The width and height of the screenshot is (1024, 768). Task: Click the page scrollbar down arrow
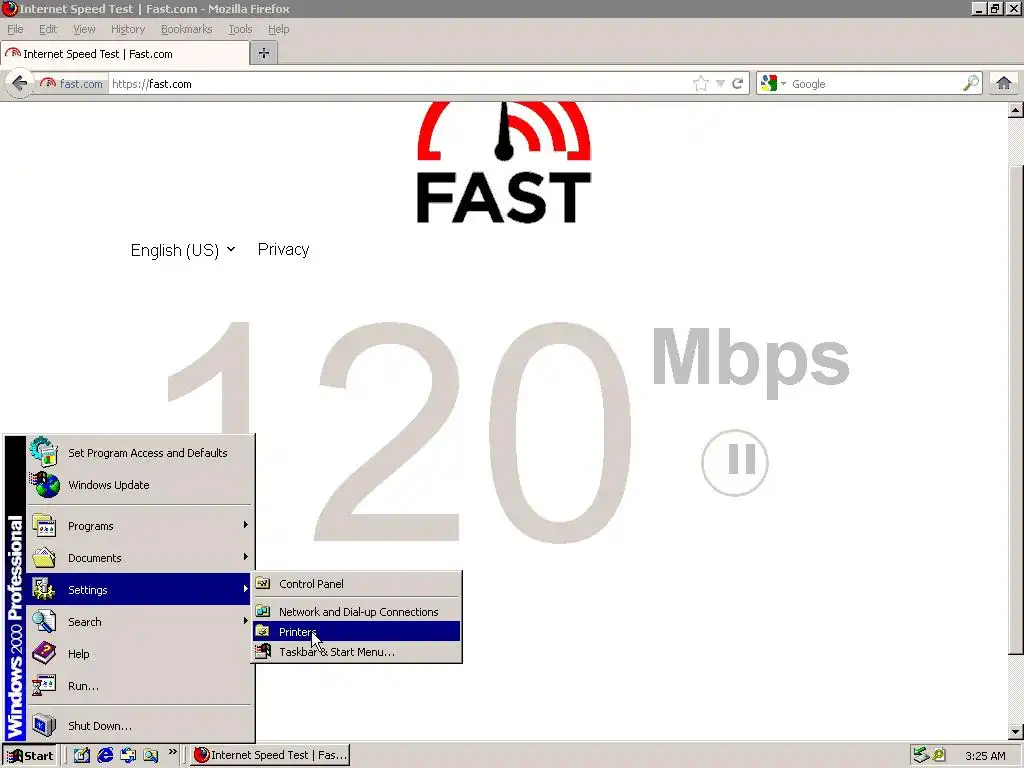1016,732
